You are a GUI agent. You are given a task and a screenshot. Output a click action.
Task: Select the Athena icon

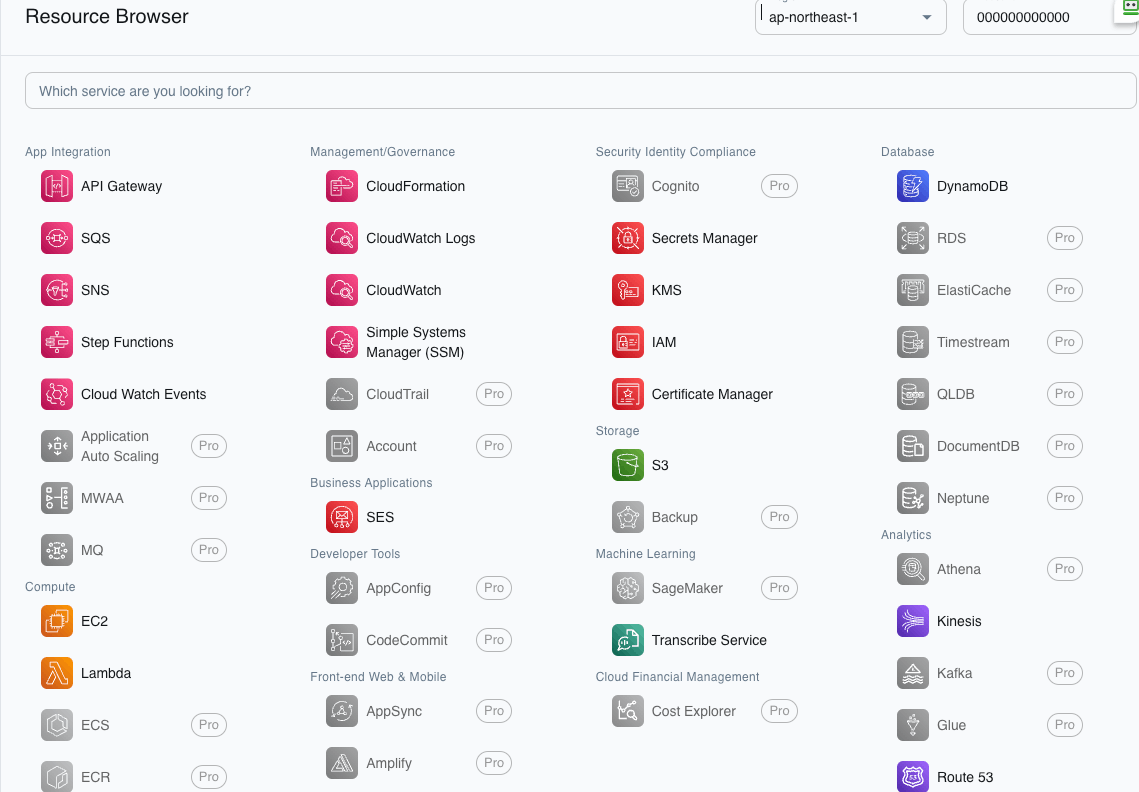click(913, 569)
